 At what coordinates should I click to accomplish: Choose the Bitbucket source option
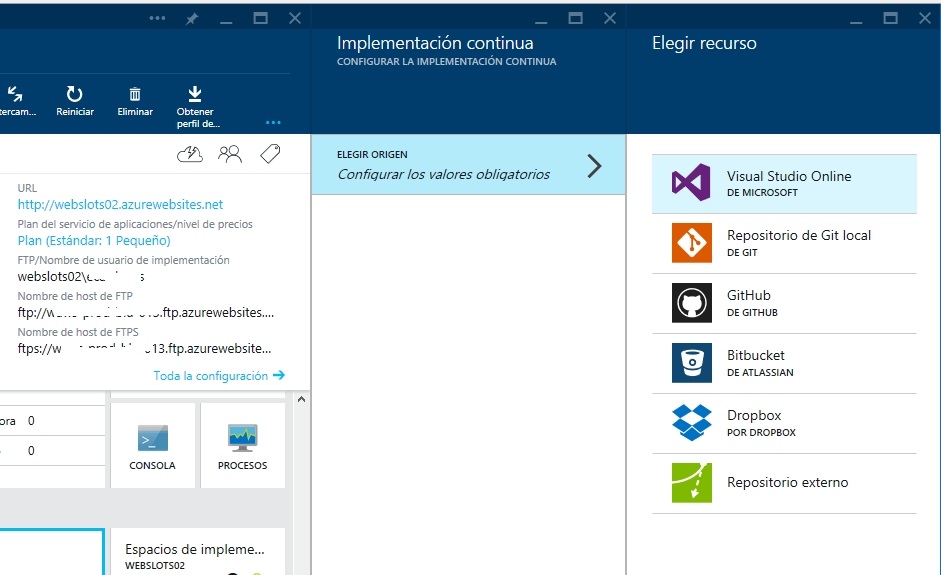coord(784,363)
